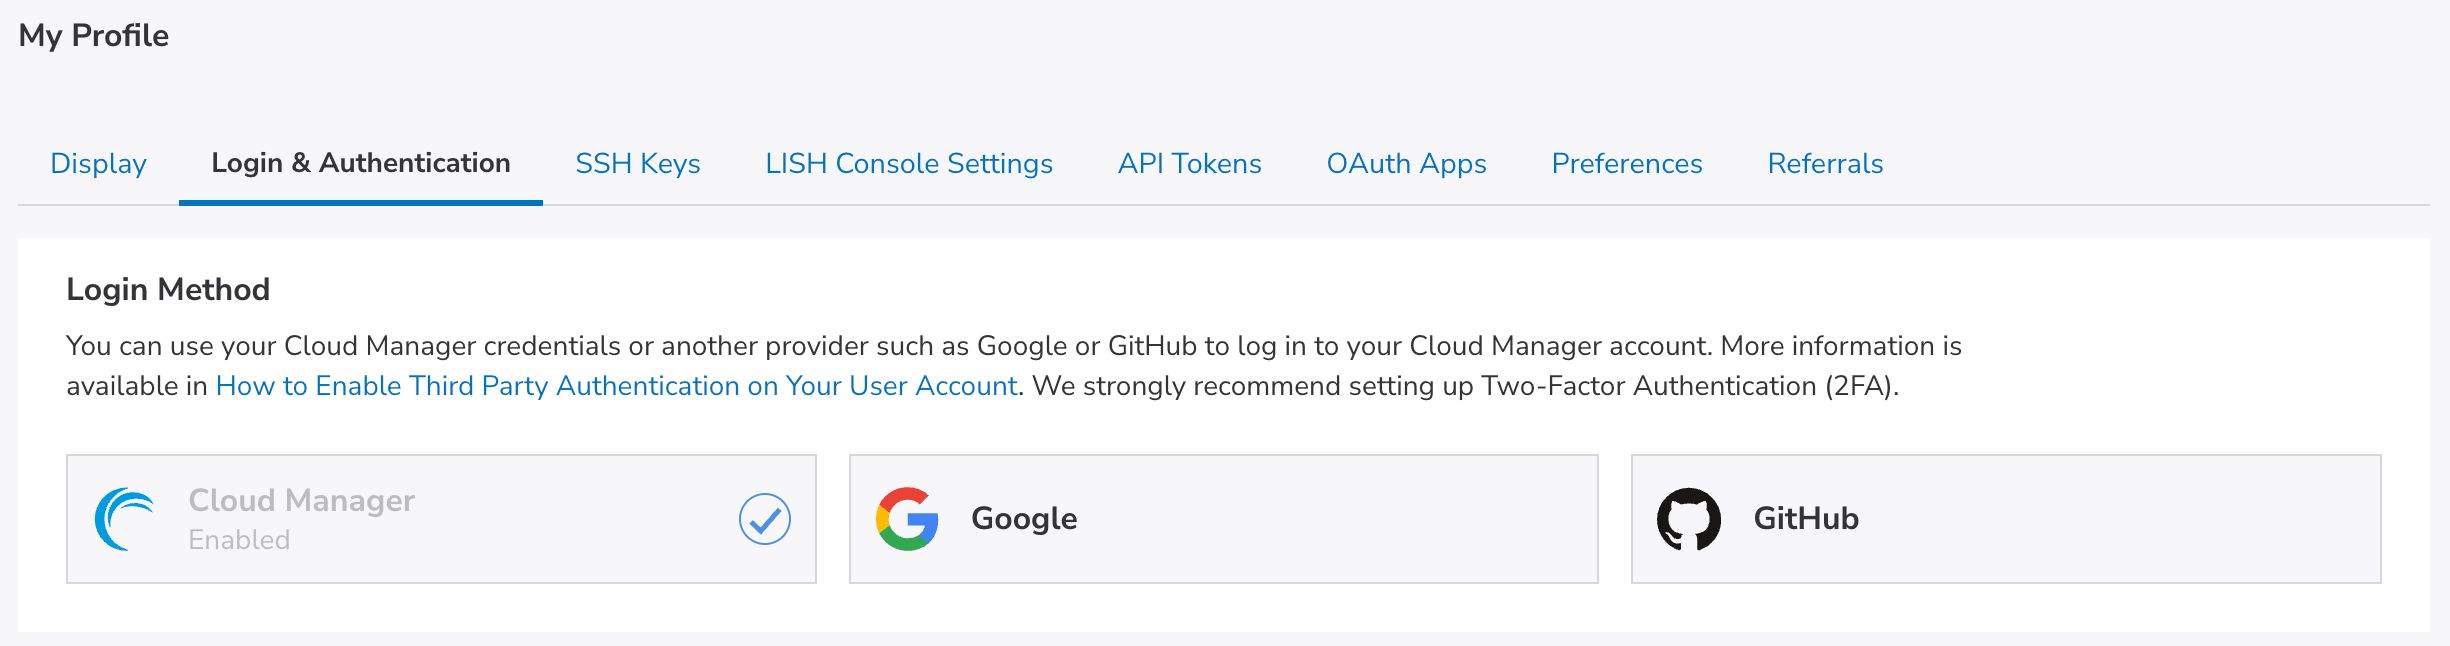Viewport: 2450px width, 646px height.
Task: Open the Third Party Authentication guide link
Action: (x=616, y=386)
